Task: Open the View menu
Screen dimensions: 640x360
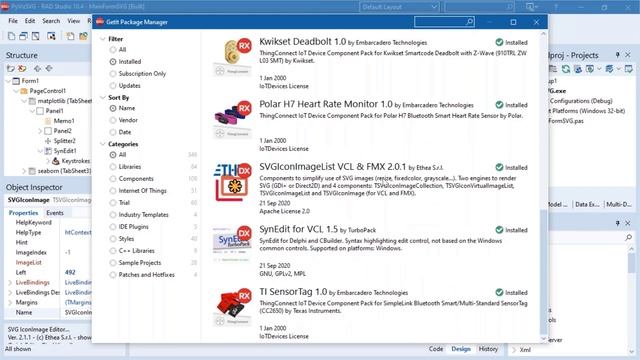Action: click(73, 21)
